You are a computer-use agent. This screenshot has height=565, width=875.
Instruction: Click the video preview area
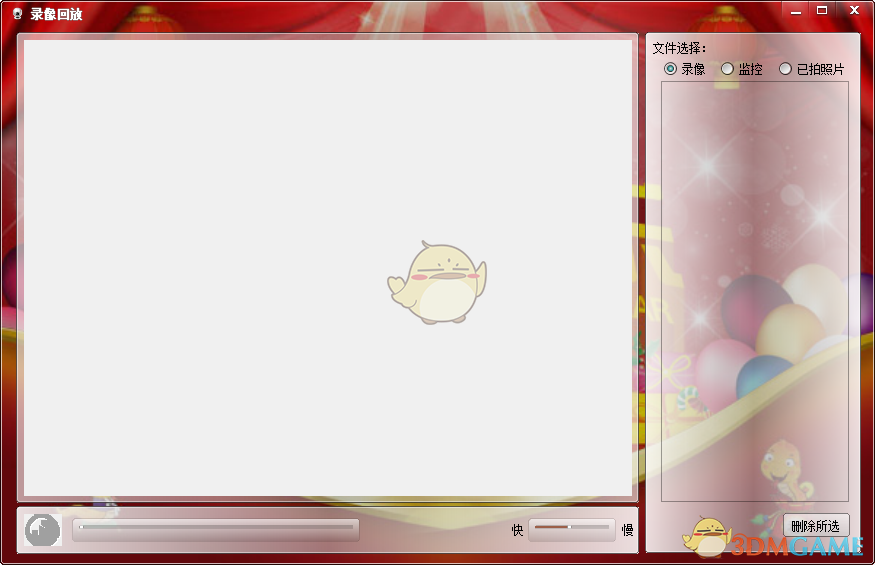[328, 267]
